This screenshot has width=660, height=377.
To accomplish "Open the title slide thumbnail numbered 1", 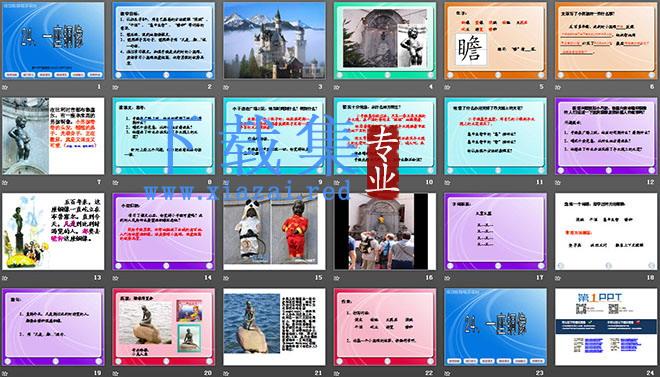I will tap(53, 40).
